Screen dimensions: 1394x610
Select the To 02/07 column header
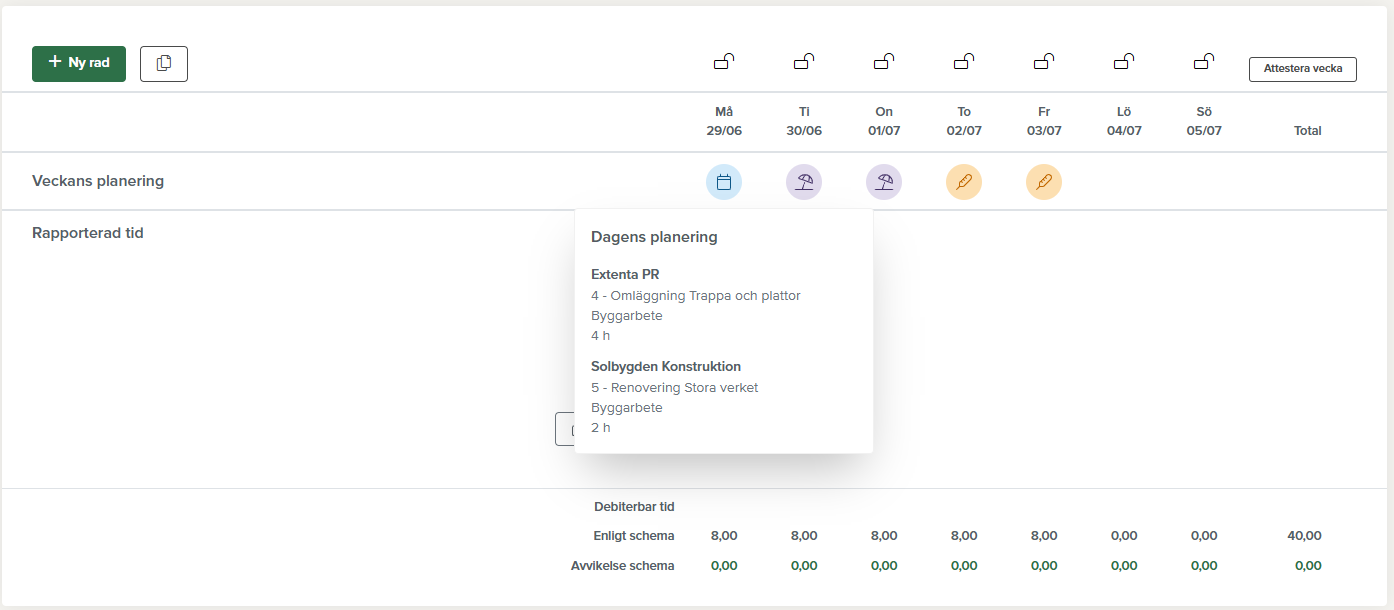[x=964, y=121]
